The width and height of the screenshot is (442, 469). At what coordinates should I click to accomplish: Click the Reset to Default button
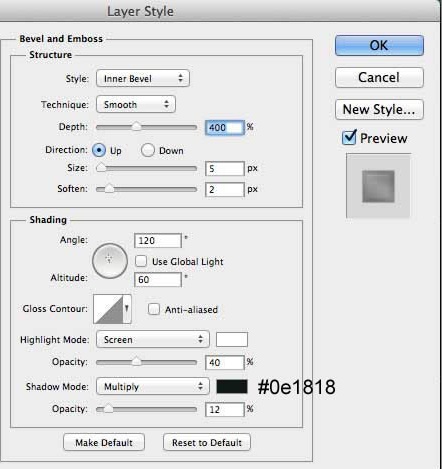coord(207,442)
